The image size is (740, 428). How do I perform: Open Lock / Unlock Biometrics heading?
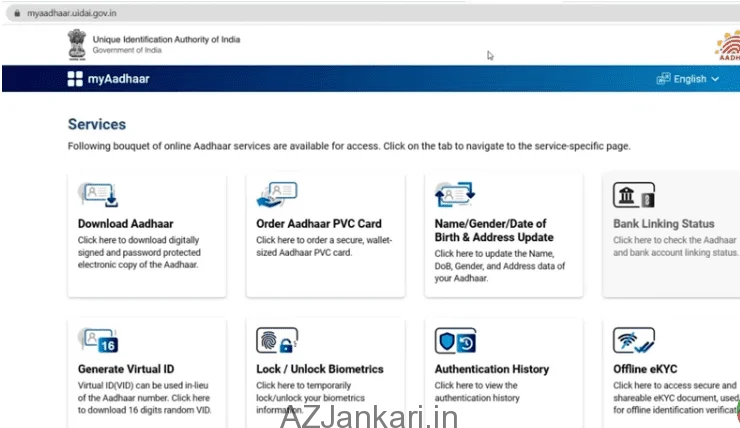click(320, 369)
